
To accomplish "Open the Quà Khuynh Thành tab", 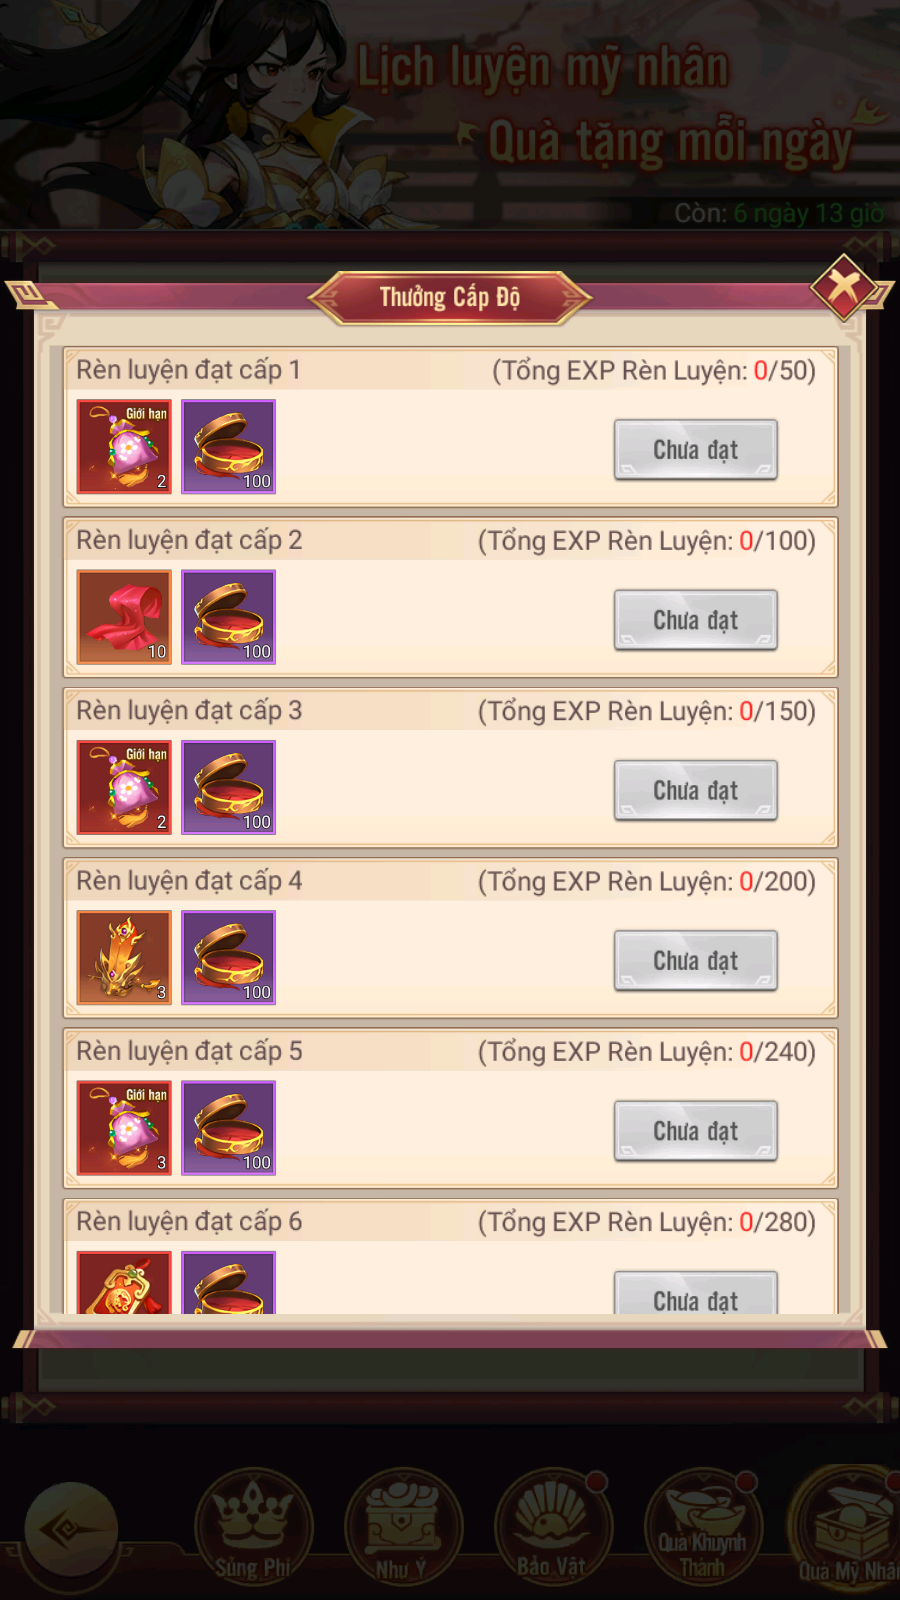I will tap(703, 1527).
